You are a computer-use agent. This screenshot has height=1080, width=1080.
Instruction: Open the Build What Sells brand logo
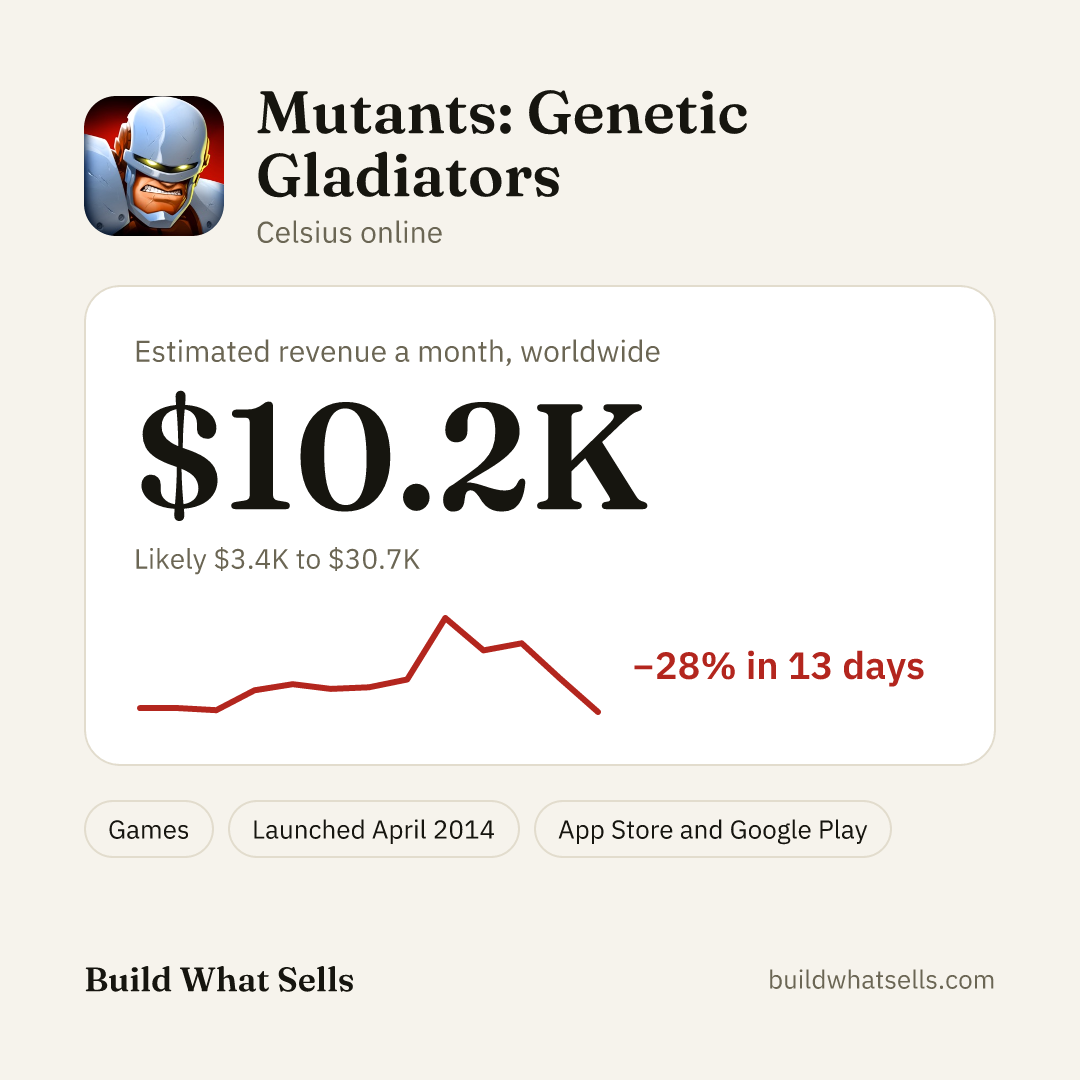coord(219,979)
